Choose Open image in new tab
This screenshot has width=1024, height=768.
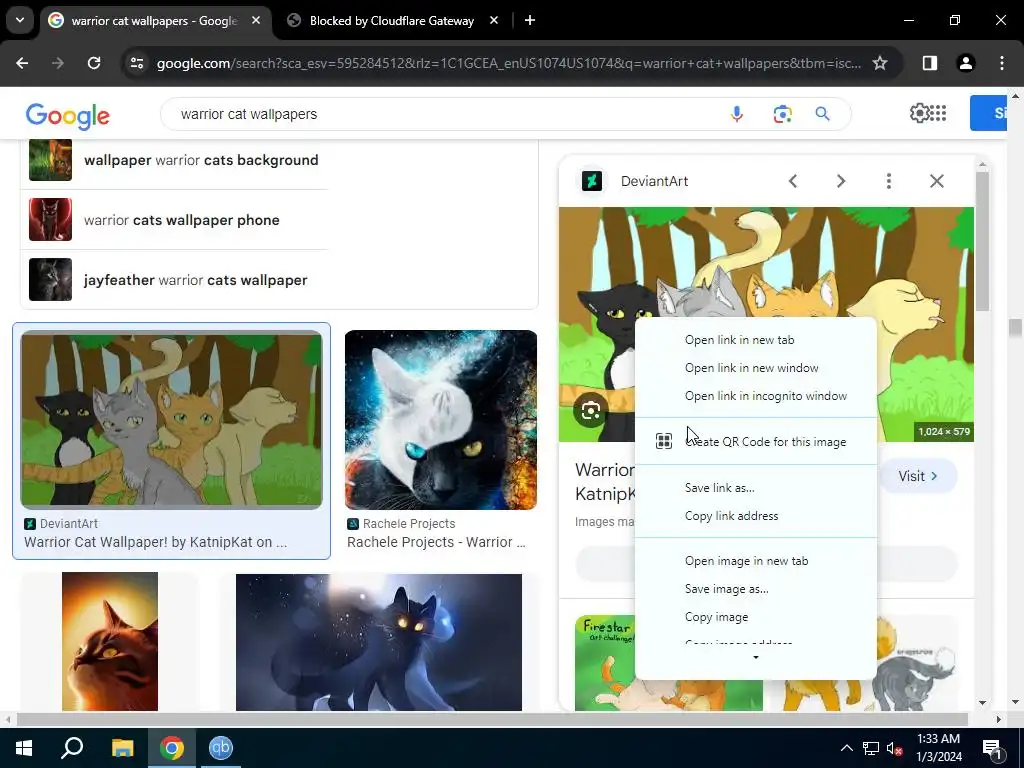pos(756,561)
